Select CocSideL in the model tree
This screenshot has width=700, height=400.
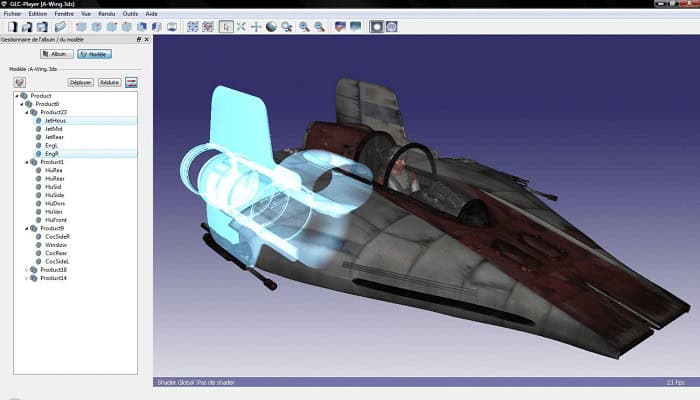57,262
